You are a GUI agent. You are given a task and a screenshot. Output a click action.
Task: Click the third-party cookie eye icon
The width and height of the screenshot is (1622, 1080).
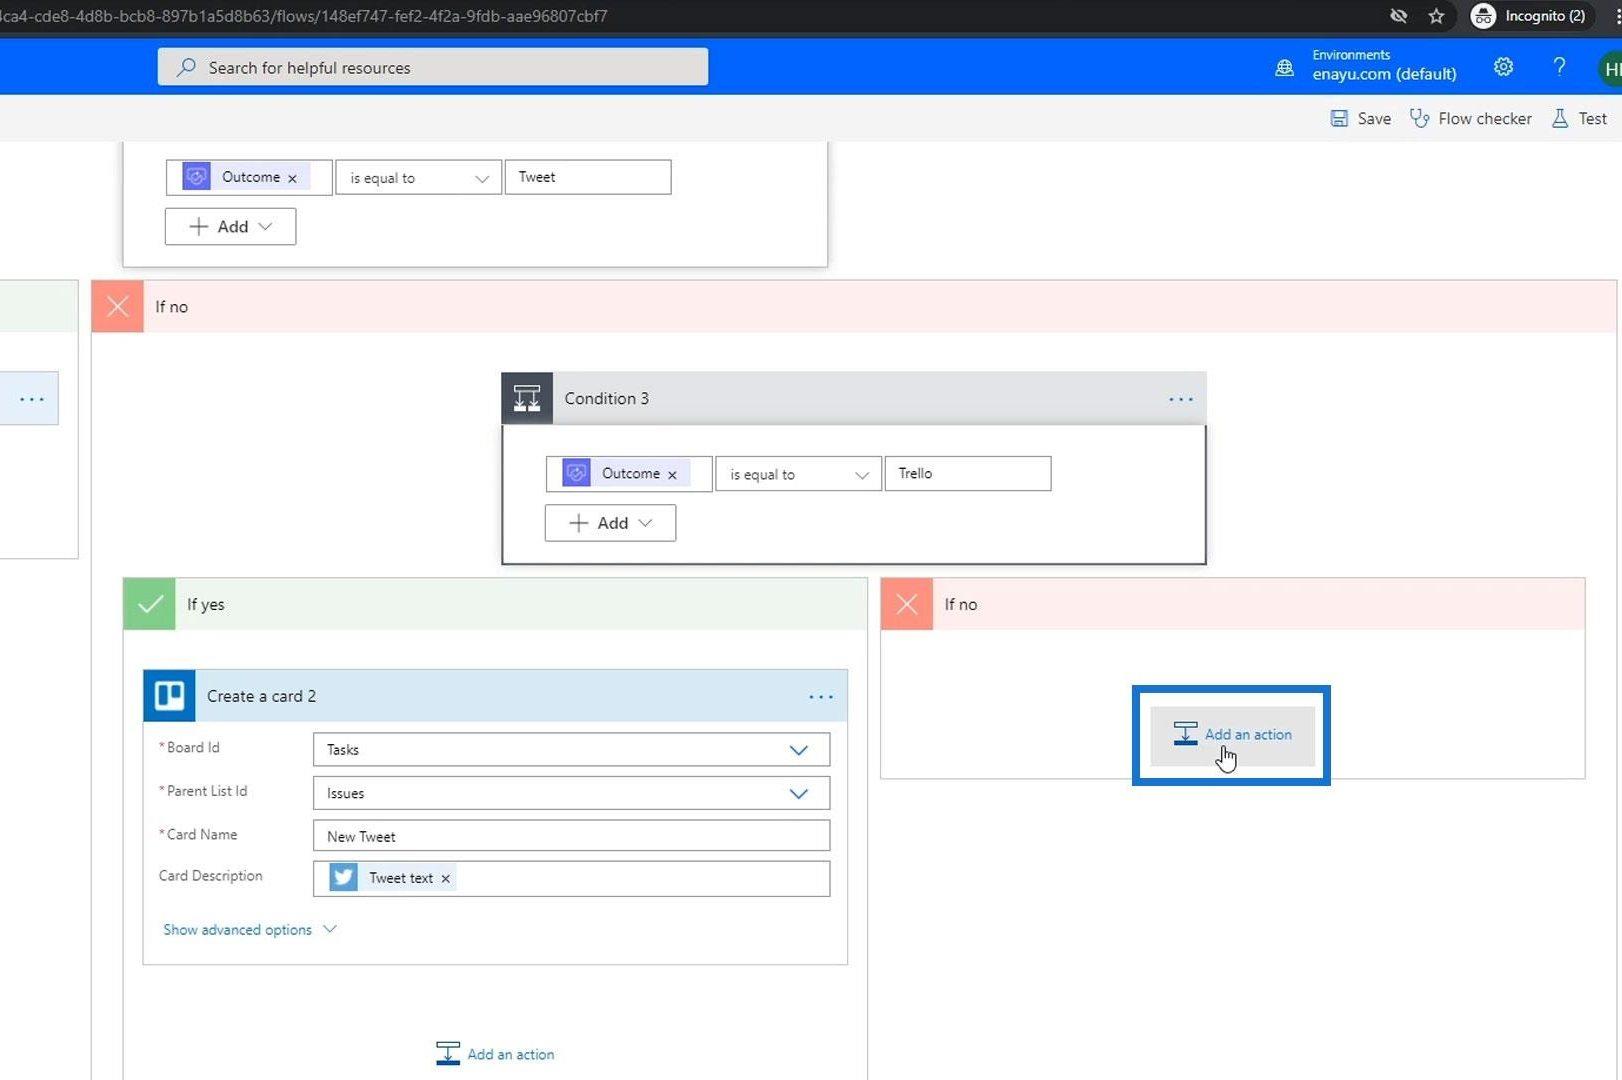point(1398,16)
